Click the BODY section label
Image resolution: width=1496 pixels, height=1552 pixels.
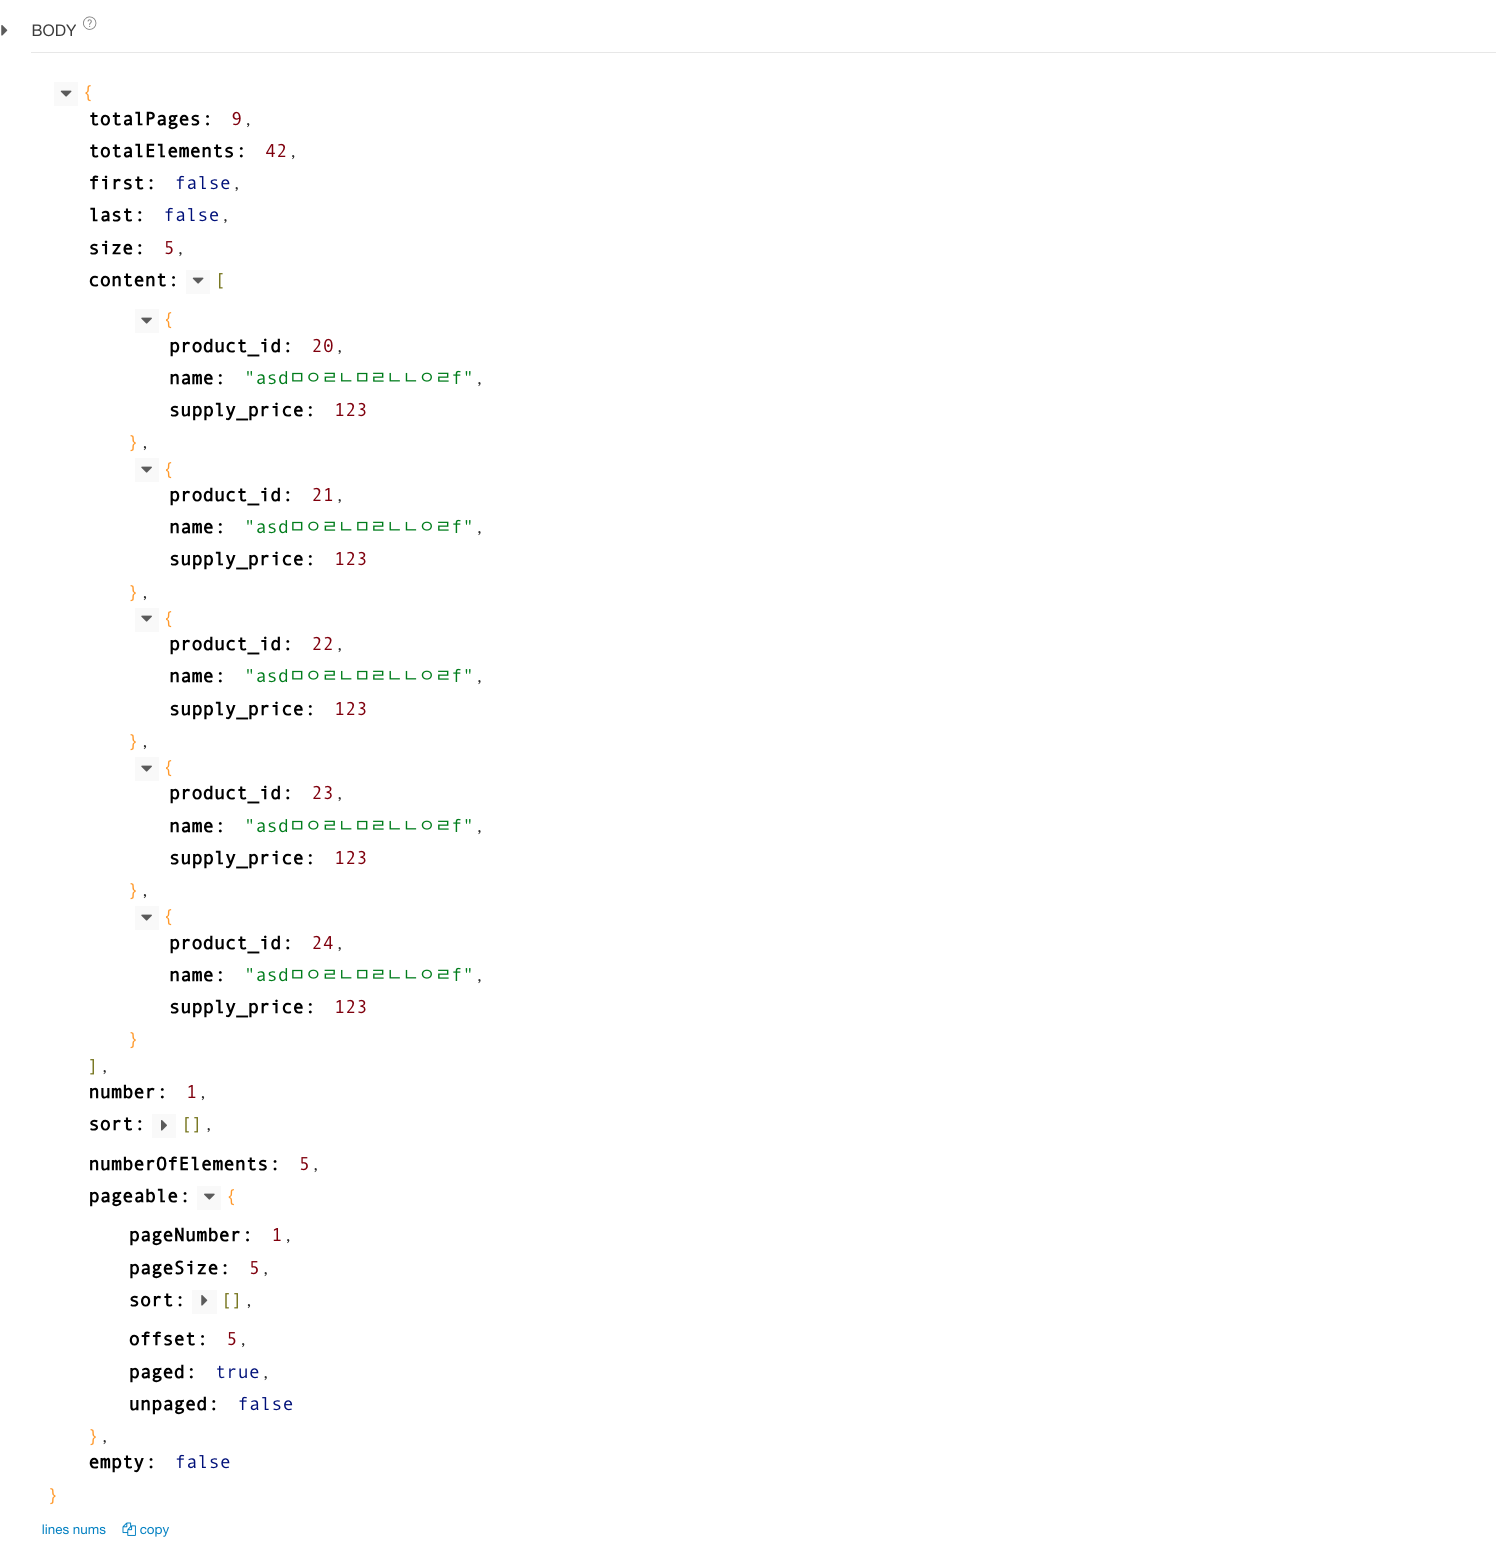(x=53, y=30)
